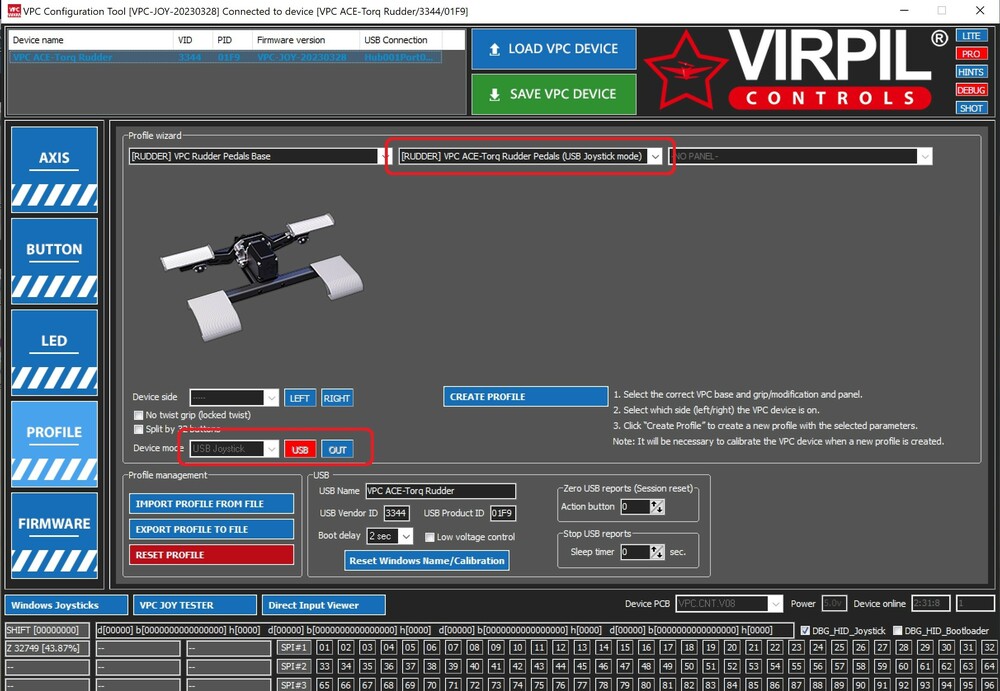Screen dimensions: 1000x691
Task: Show HINTS using the top-right icon
Action: pos(971,71)
